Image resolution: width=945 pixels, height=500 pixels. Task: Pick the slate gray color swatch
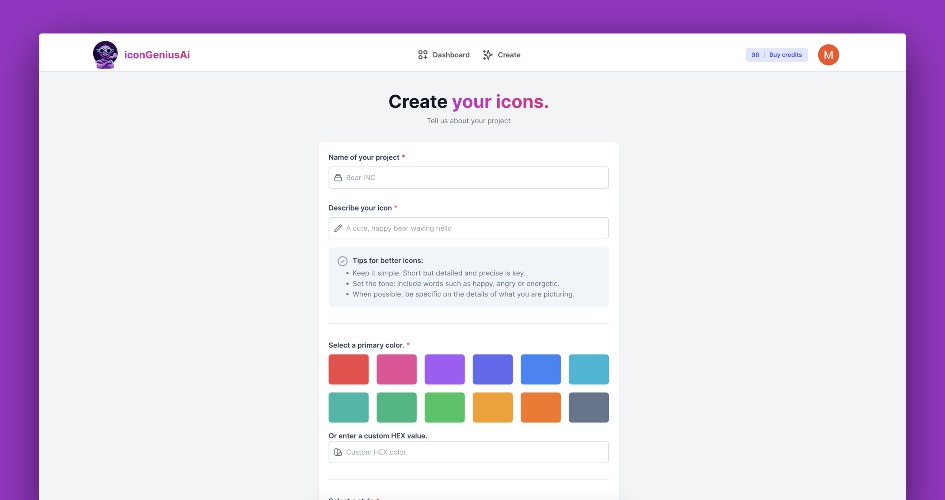588,407
